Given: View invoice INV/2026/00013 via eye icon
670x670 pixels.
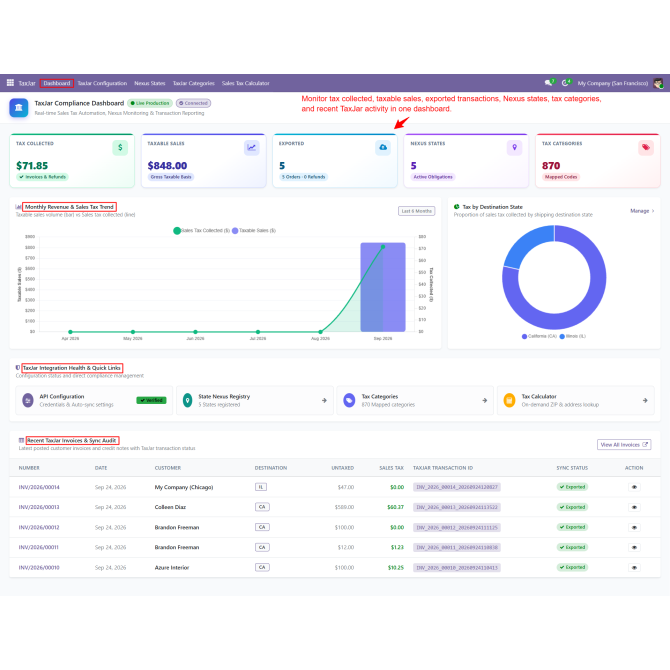Looking at the screenshot, I should 634,507.
